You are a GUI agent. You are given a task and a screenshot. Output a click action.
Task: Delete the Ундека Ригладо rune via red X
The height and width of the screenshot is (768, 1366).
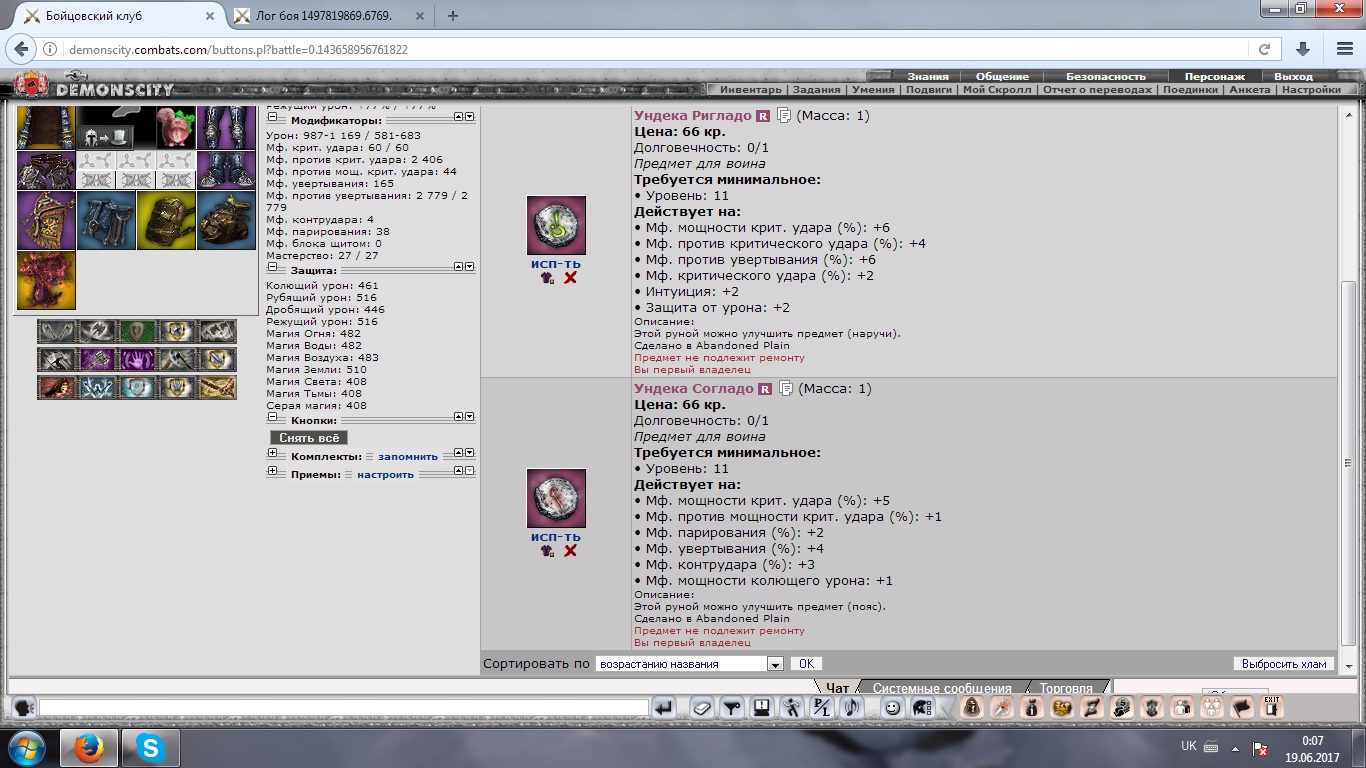570,278
